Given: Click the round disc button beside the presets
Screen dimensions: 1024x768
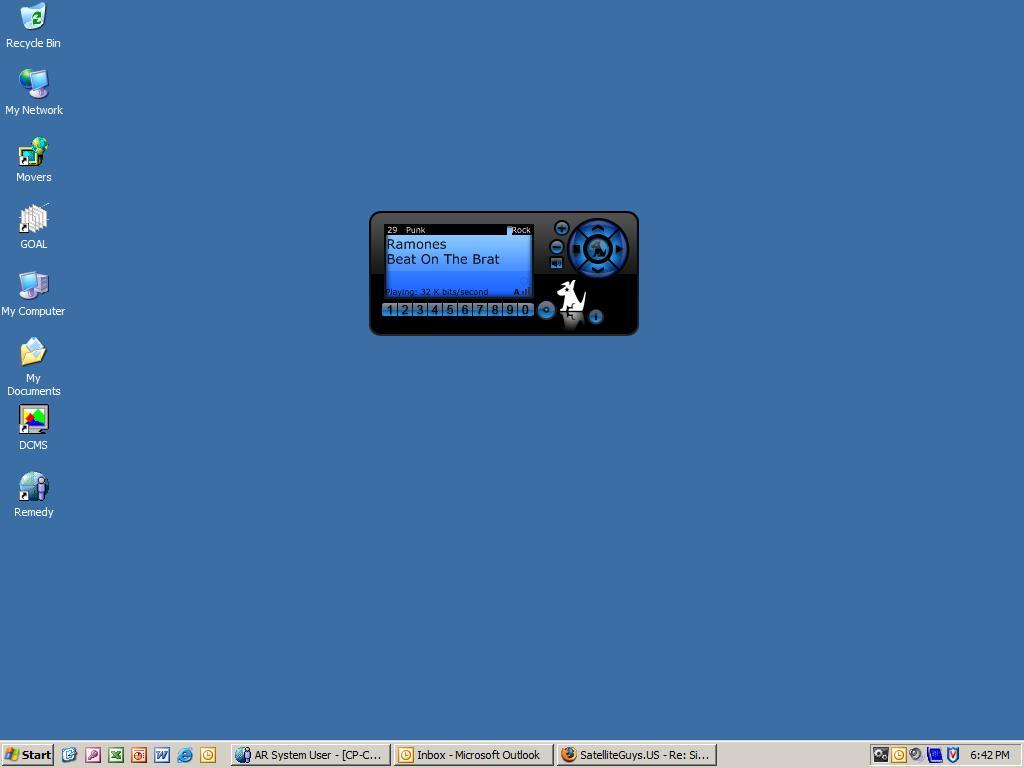Looking at the screenshot, I should pos(546,310).
